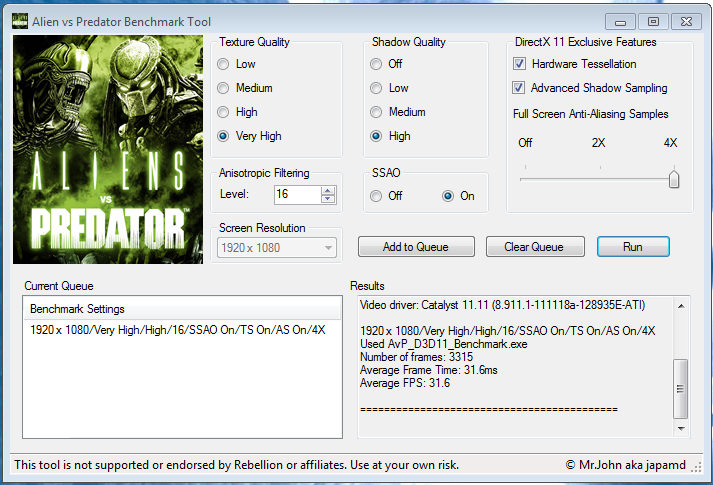
Task: Click the anisotropic Level input field
Action: coord(297,195)
